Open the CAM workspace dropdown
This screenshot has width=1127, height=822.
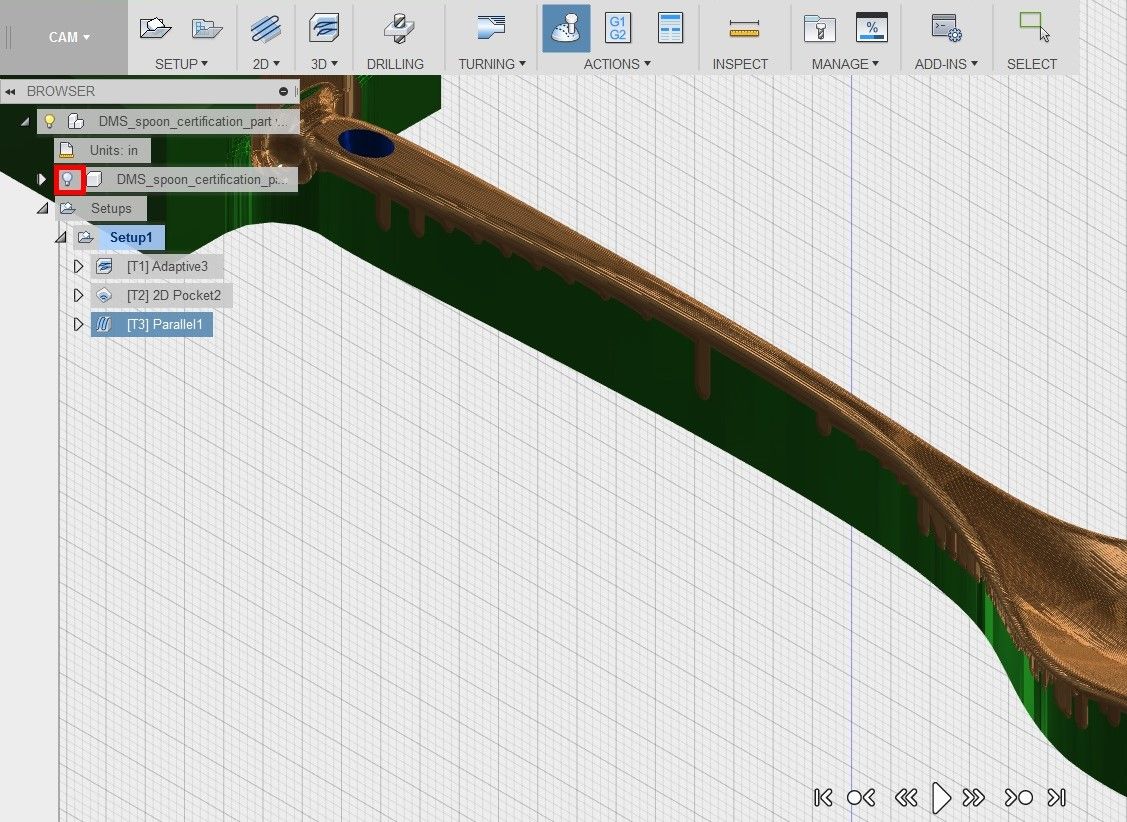[x=69, y=37]
